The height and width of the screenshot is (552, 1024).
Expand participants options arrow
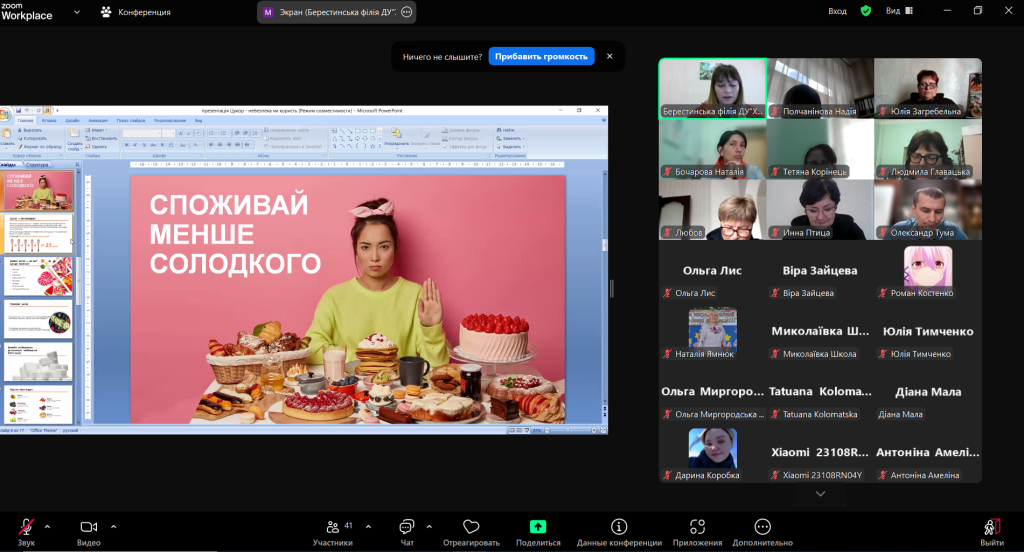(368, 527)
